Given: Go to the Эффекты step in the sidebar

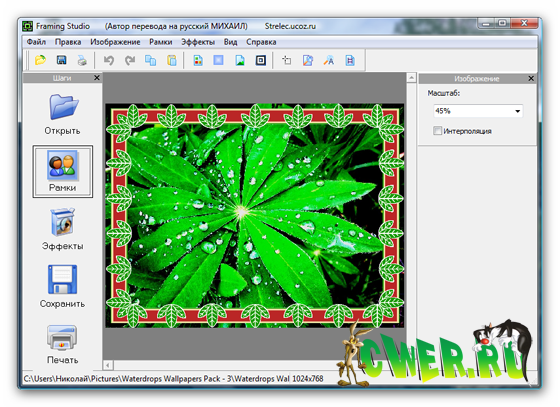Looking at the screenshot, I should [x=62, y=229].
